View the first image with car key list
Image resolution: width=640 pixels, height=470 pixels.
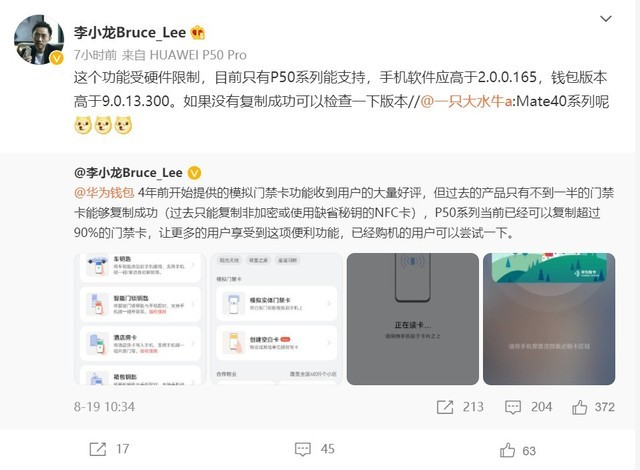pyautogui.click(x=140, y=319)
